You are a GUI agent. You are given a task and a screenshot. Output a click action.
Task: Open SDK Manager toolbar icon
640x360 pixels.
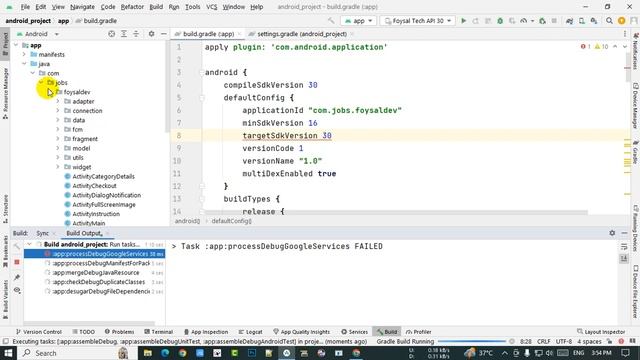(x=594, y=21)
